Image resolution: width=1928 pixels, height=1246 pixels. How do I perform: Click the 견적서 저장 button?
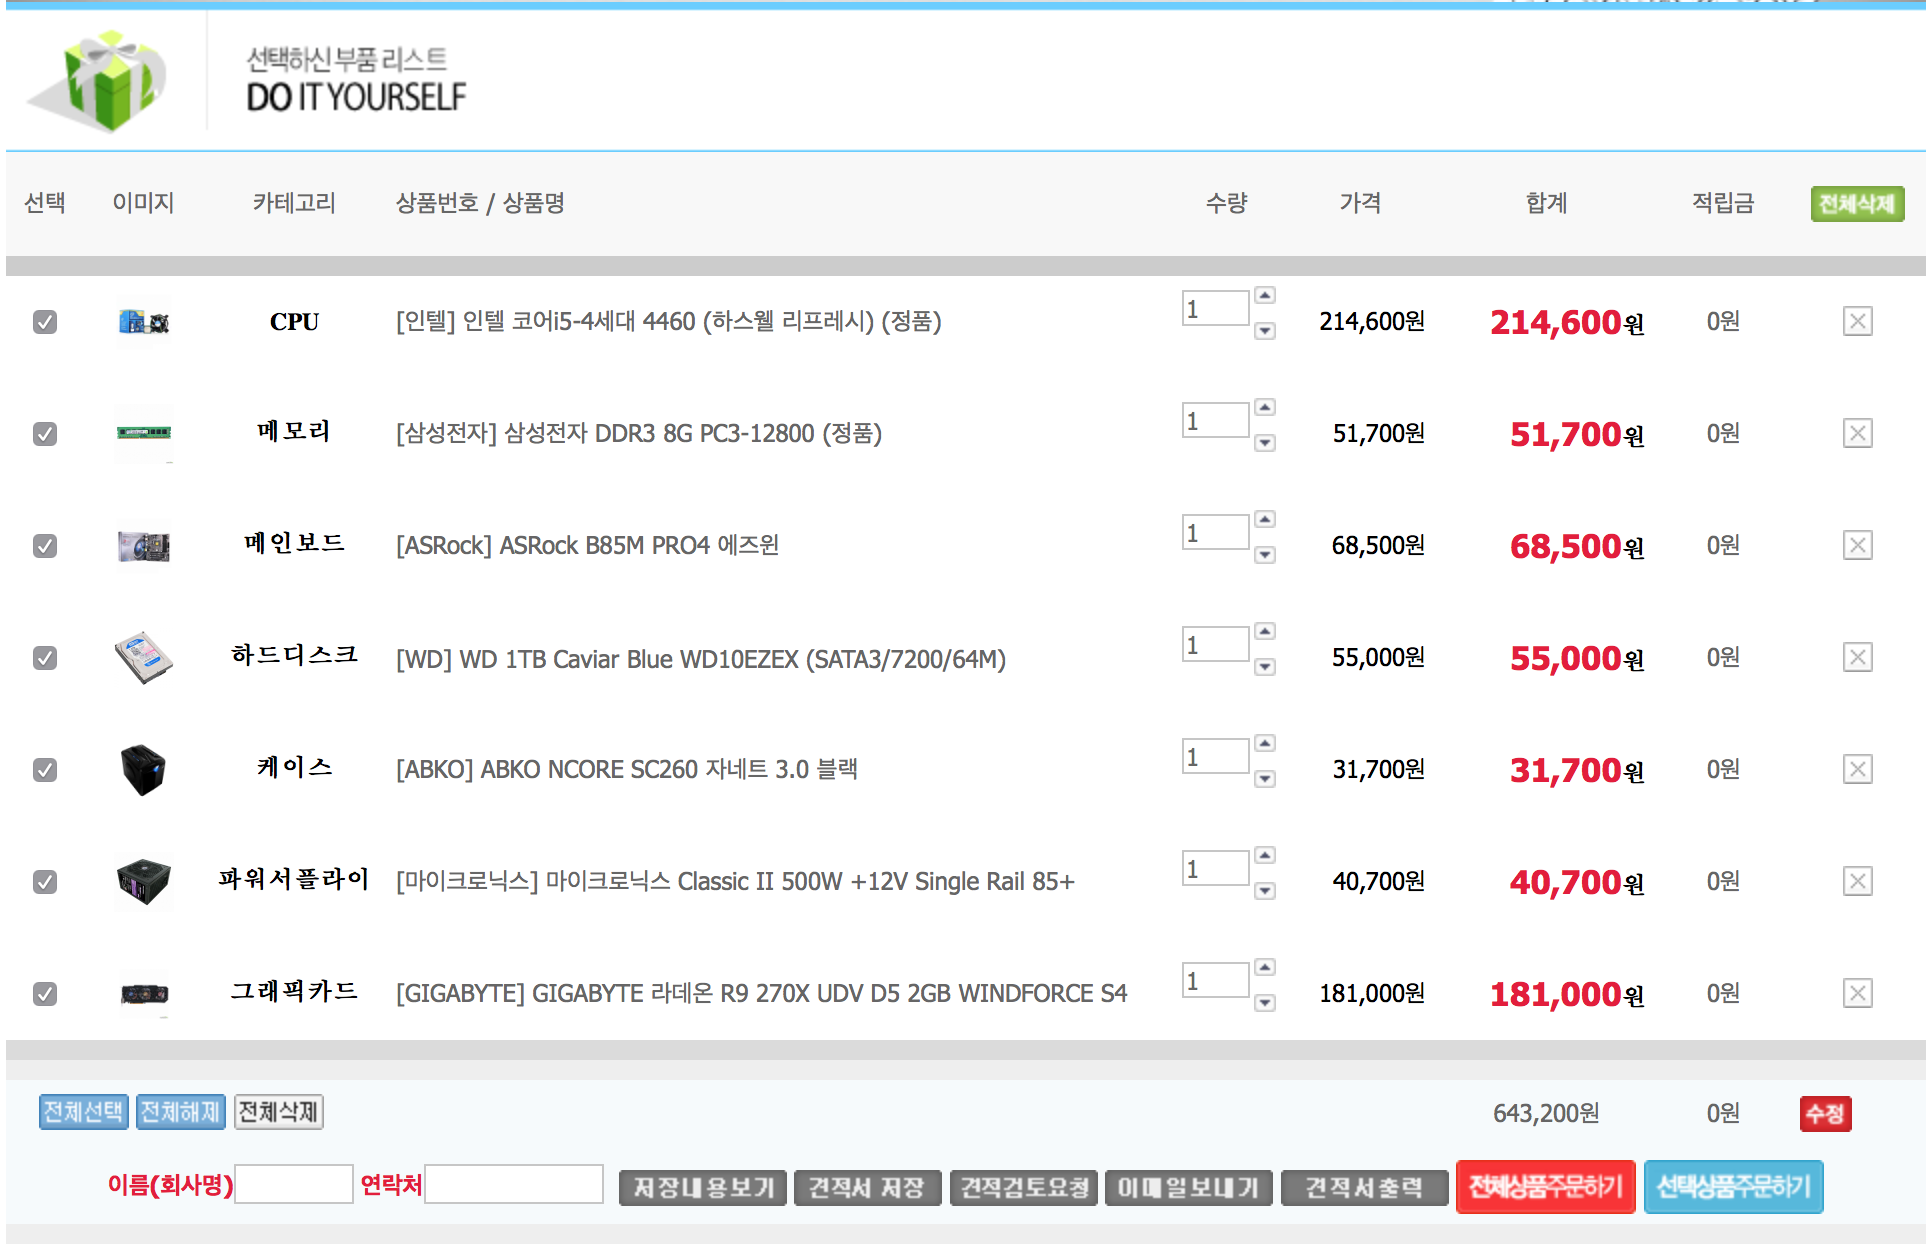point(866,1188)
